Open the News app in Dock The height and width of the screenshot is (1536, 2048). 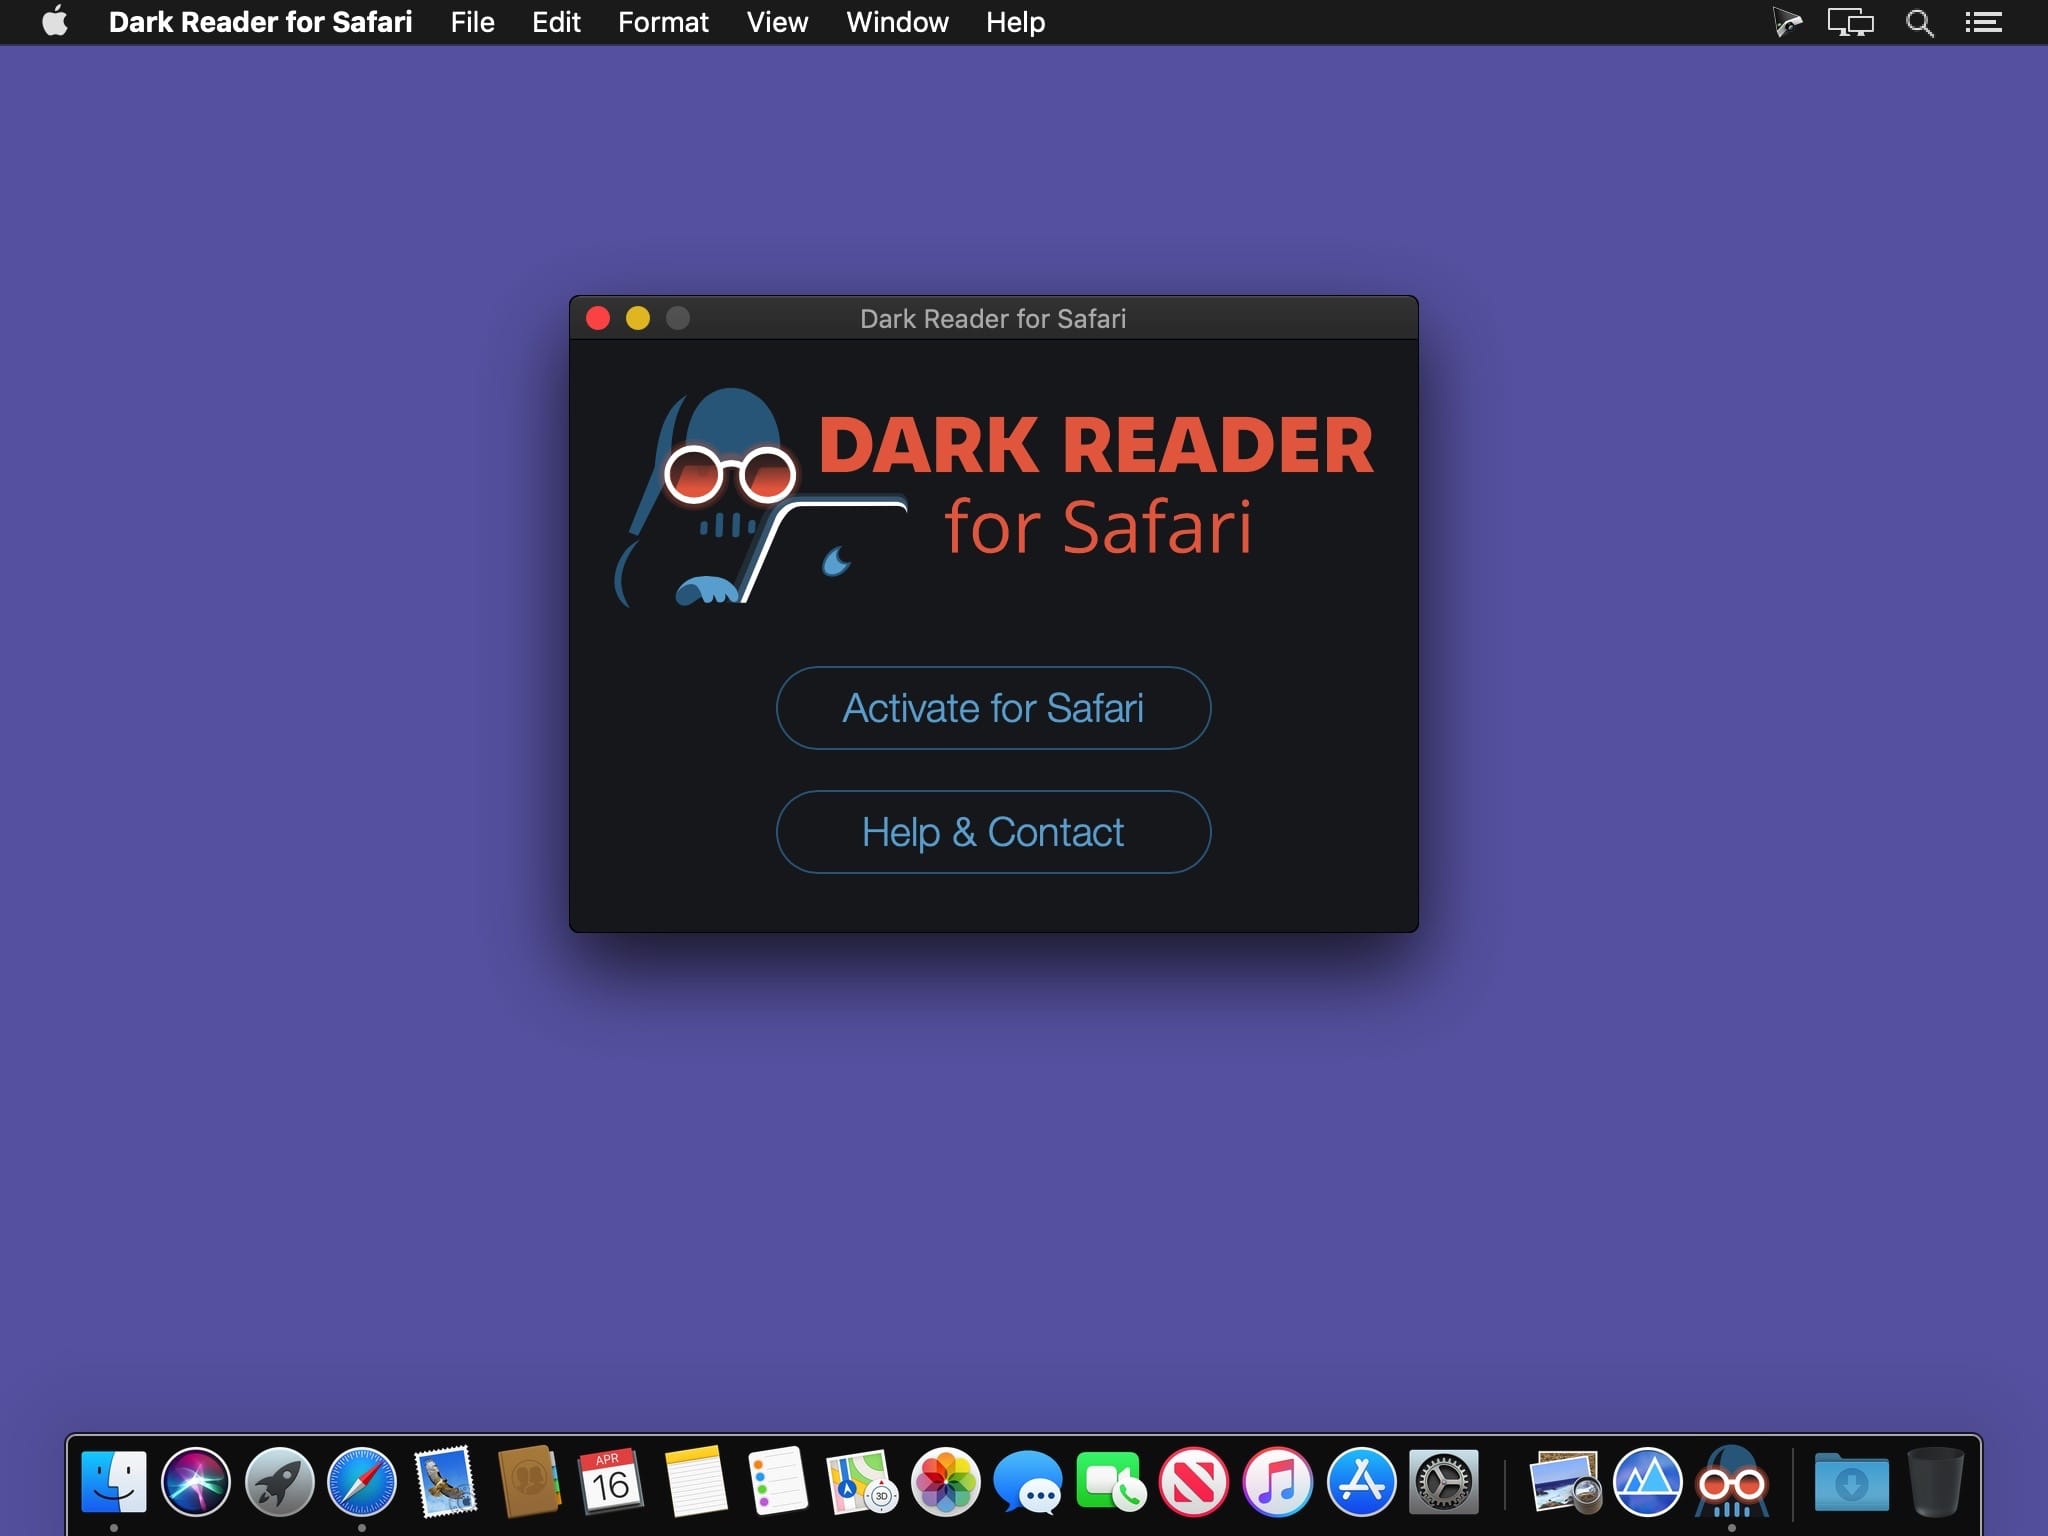1194,1481
